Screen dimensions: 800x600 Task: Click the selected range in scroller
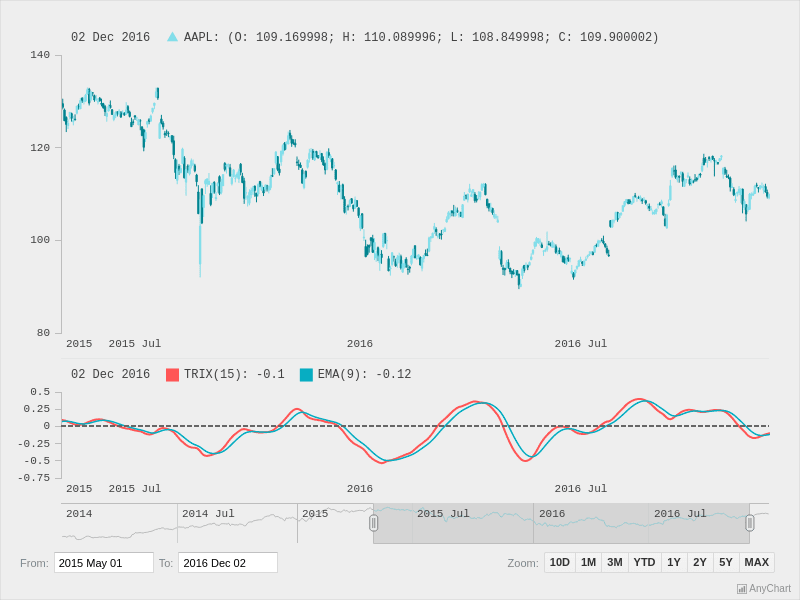[x=561, y=523]
